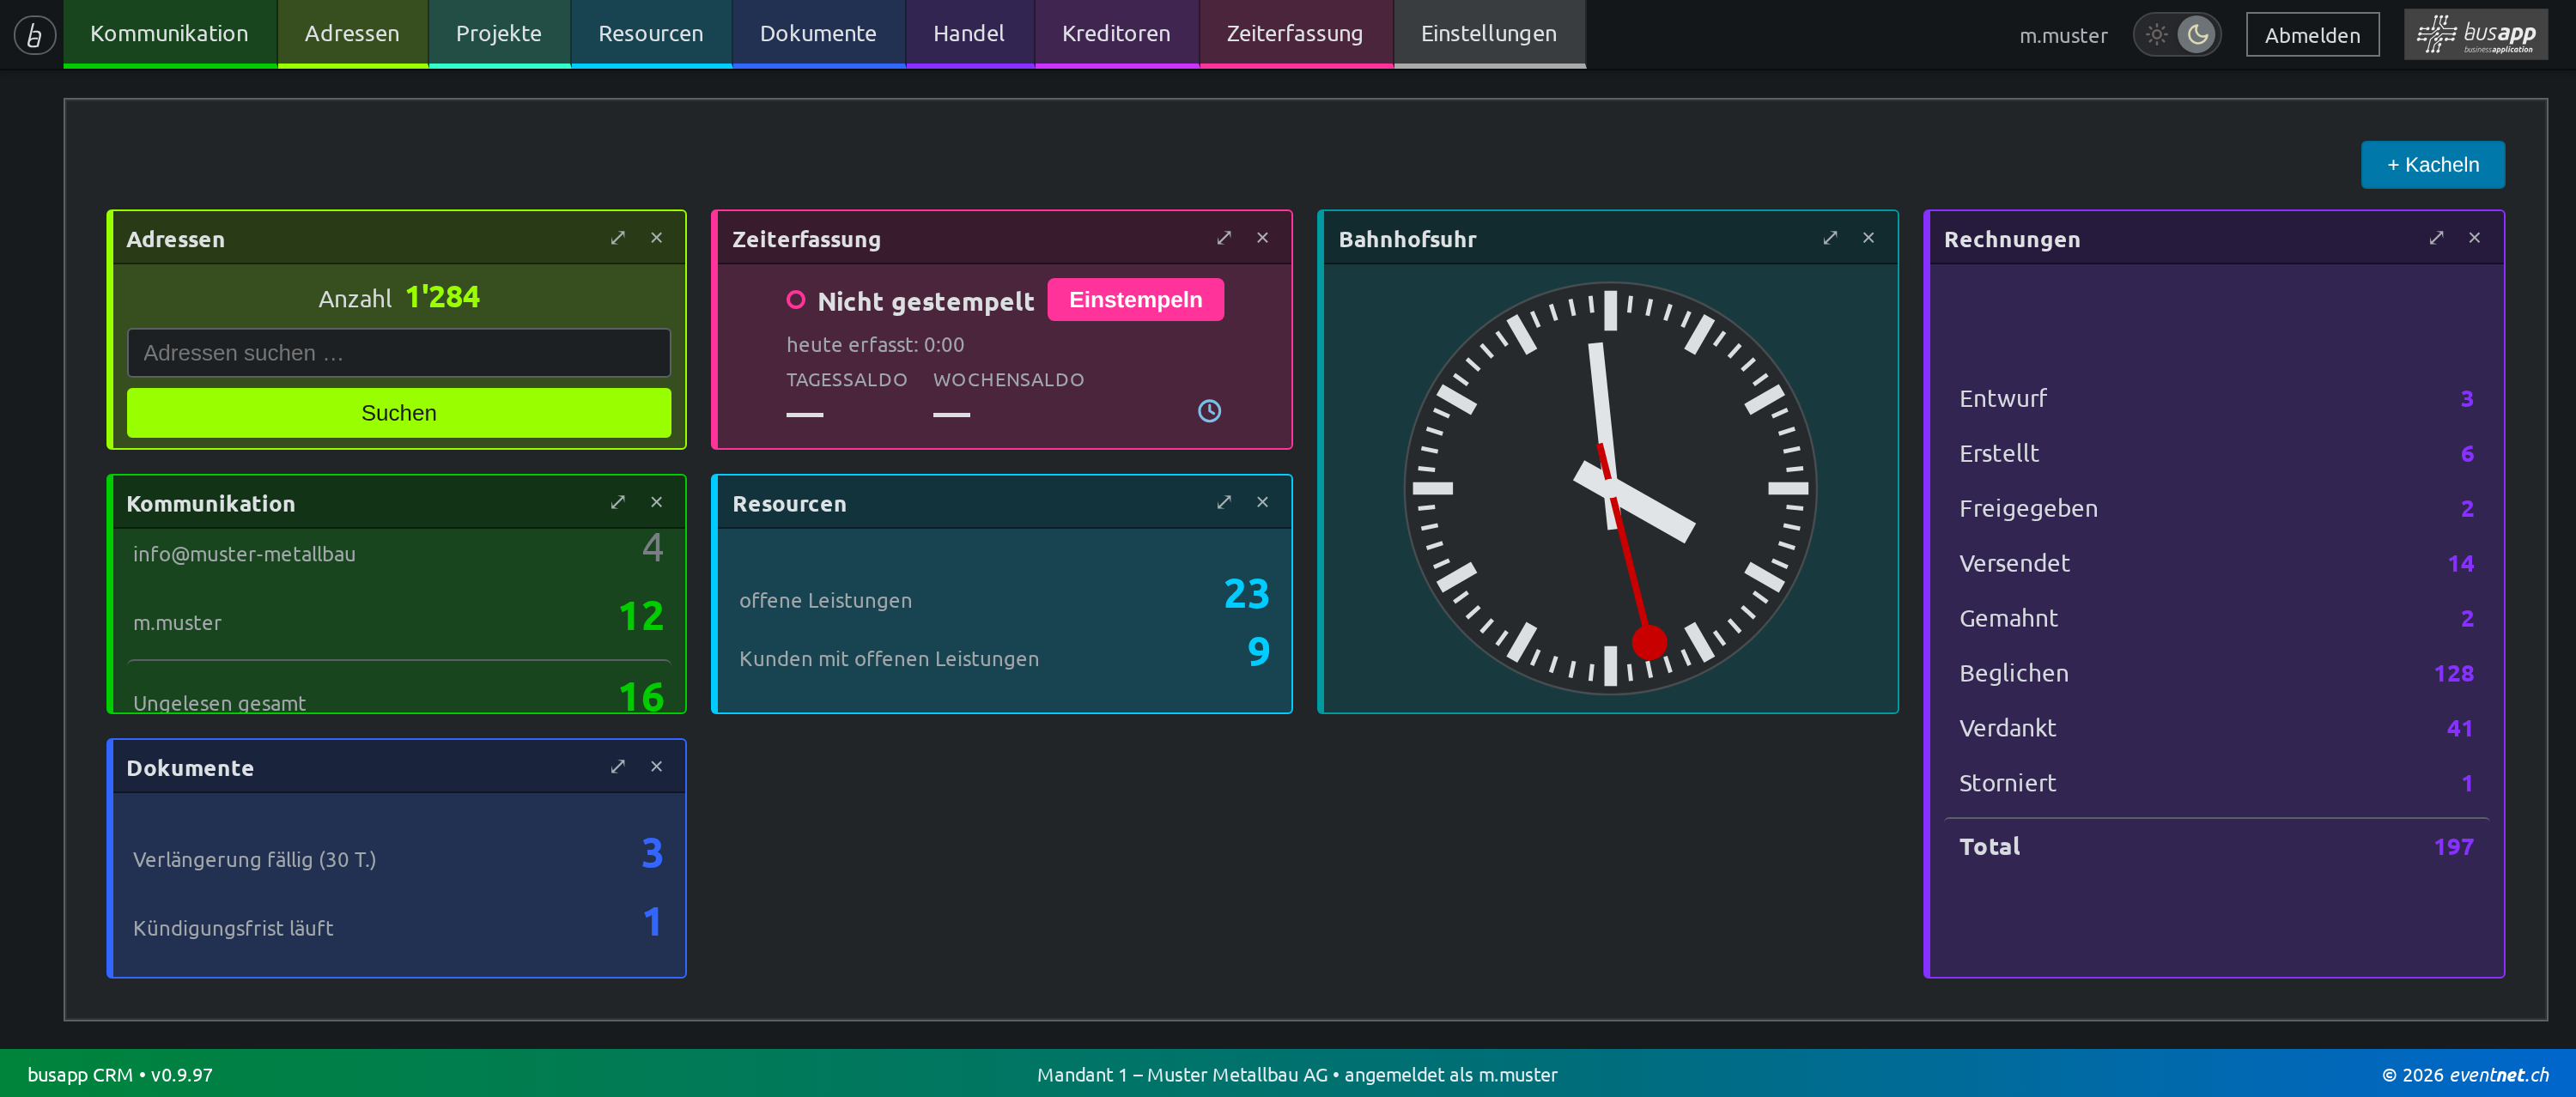The width and height of the screenshot is (2576, 1097).
Task: Close the Dokumente tile
Action: [656, 766]
